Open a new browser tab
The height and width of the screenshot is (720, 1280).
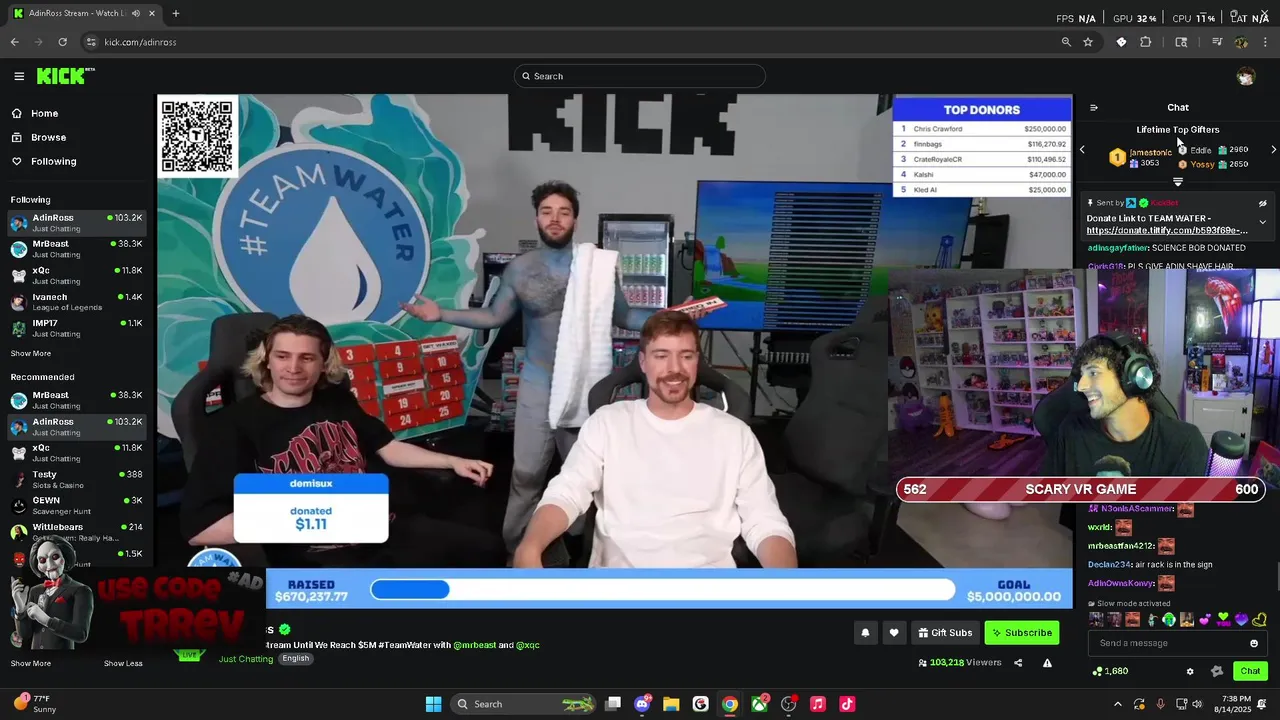point(176,14)
